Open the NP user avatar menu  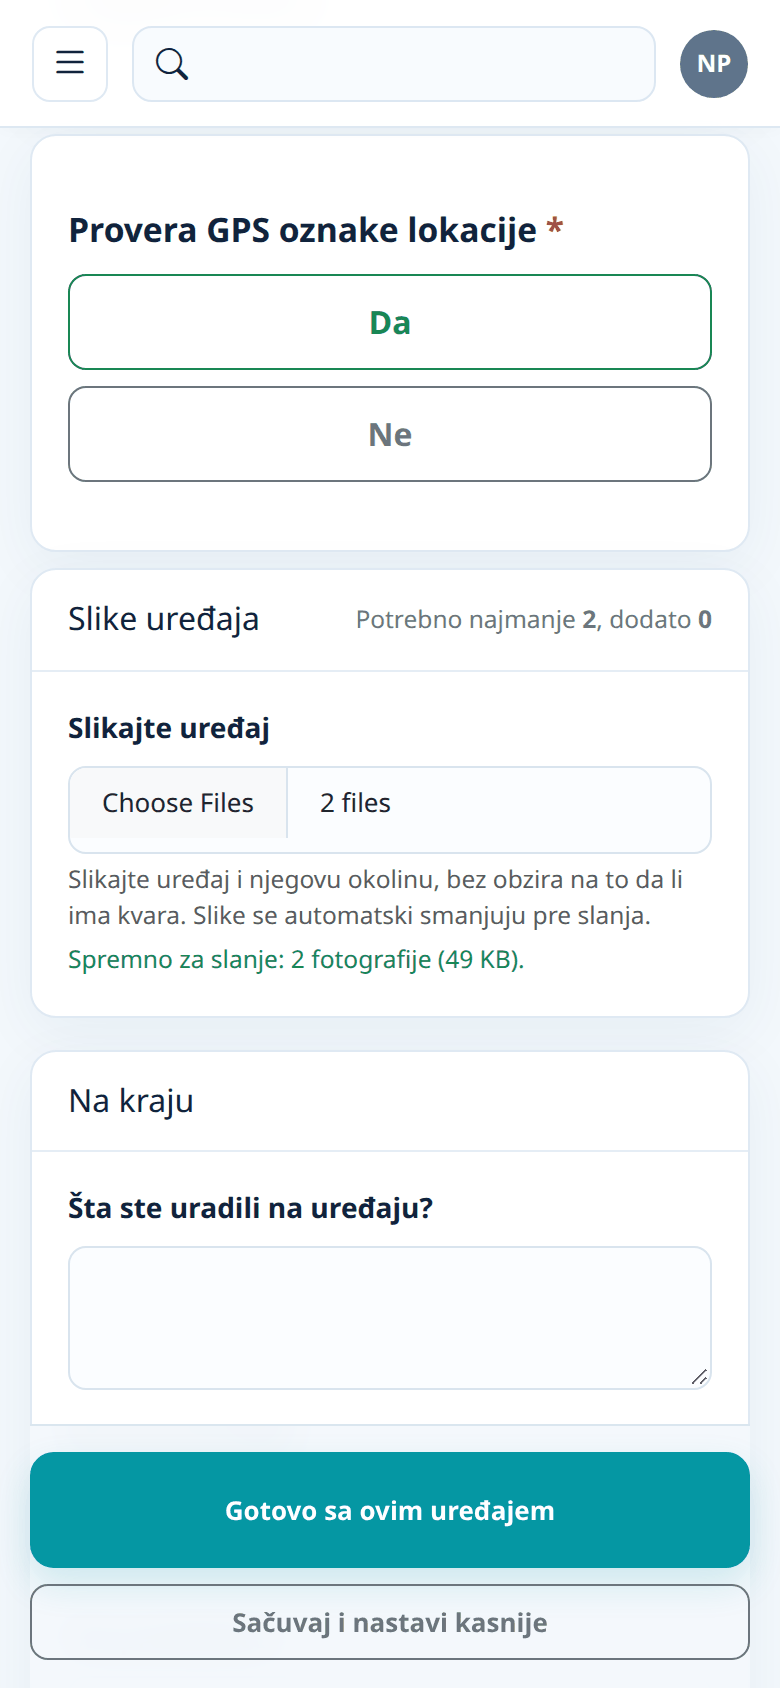pos(714,64)
